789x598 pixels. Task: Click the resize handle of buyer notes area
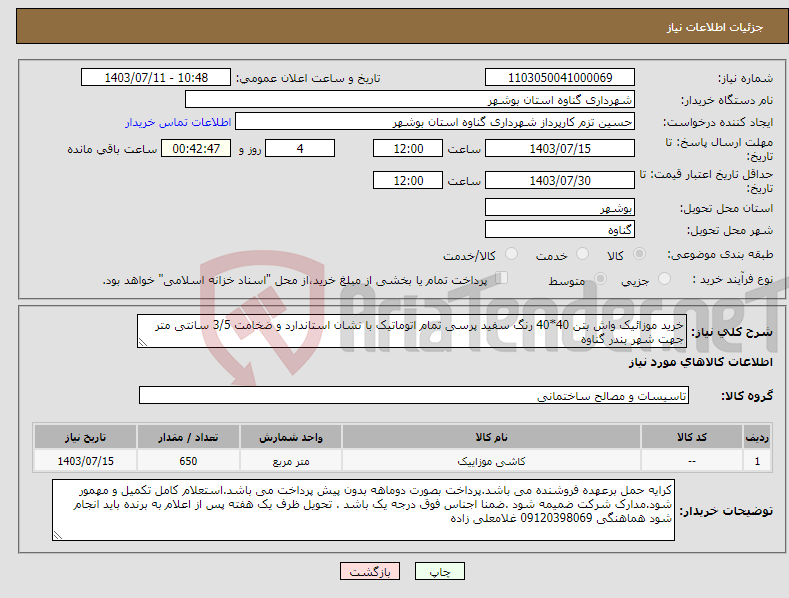(57, 536)
